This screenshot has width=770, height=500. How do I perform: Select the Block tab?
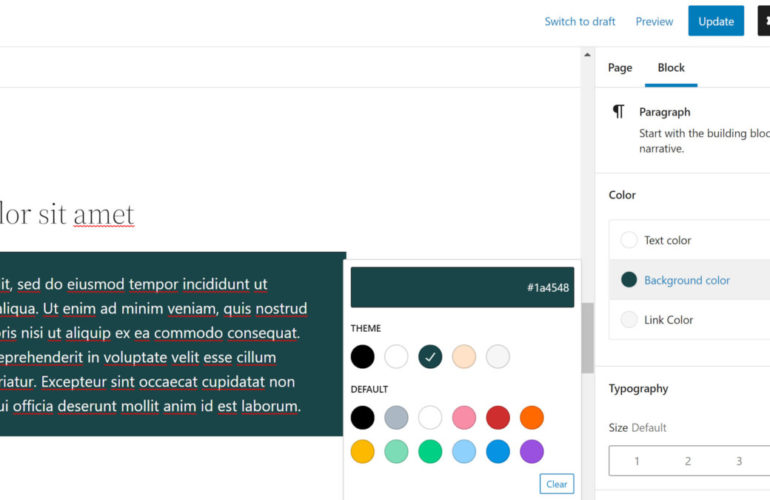click(x=671, y=67)
